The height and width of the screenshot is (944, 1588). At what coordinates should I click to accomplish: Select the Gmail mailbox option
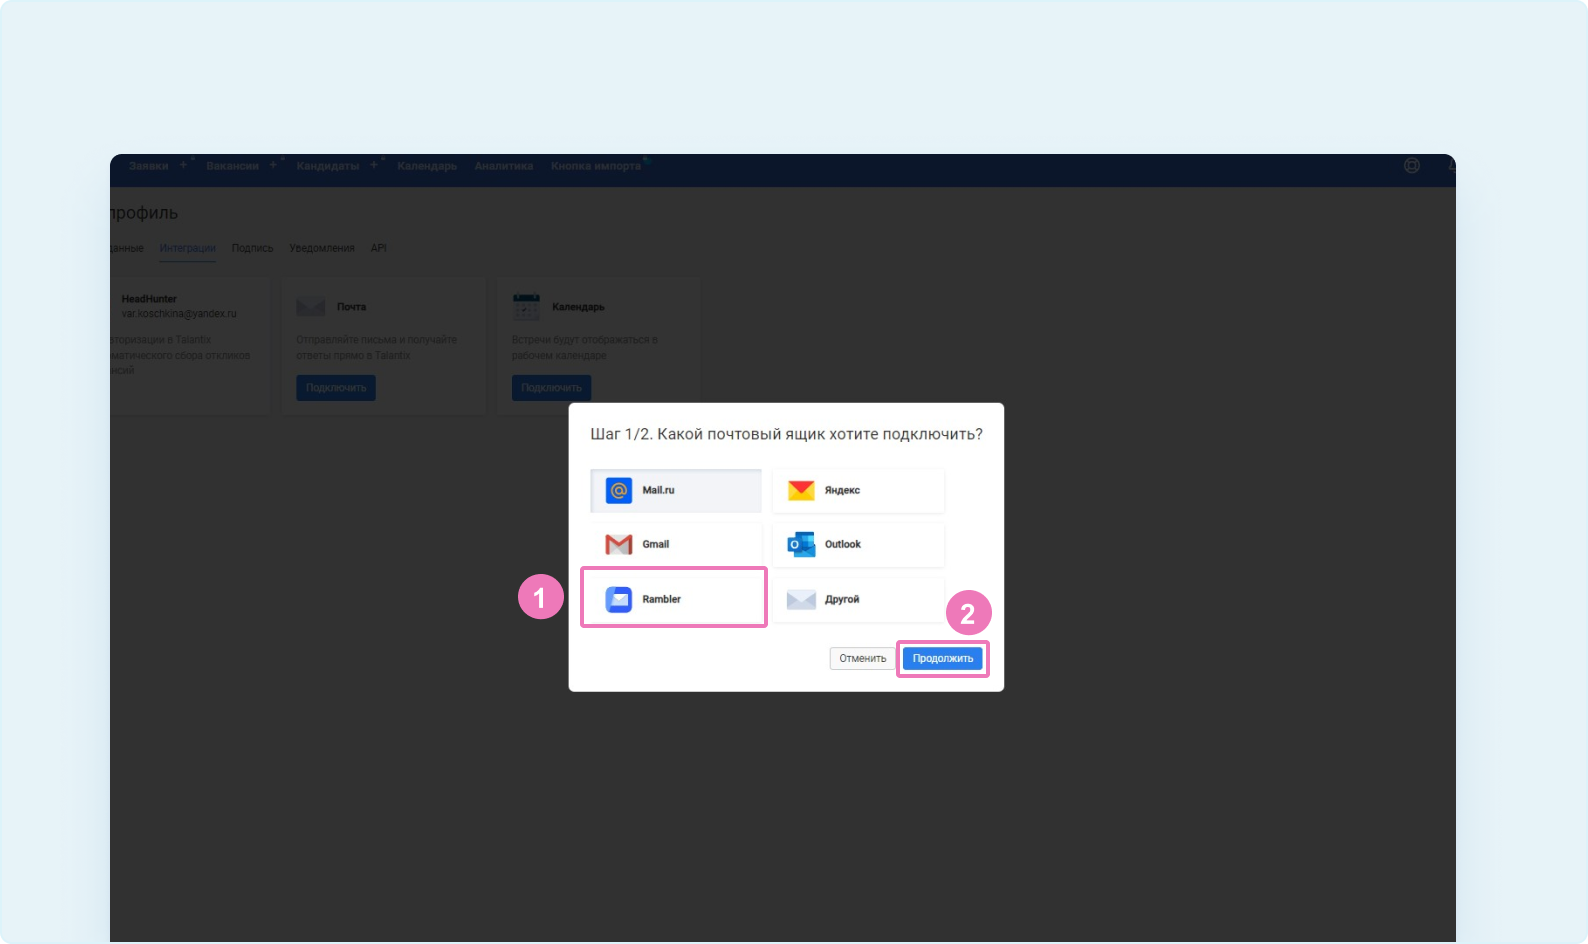pos(676,544)
